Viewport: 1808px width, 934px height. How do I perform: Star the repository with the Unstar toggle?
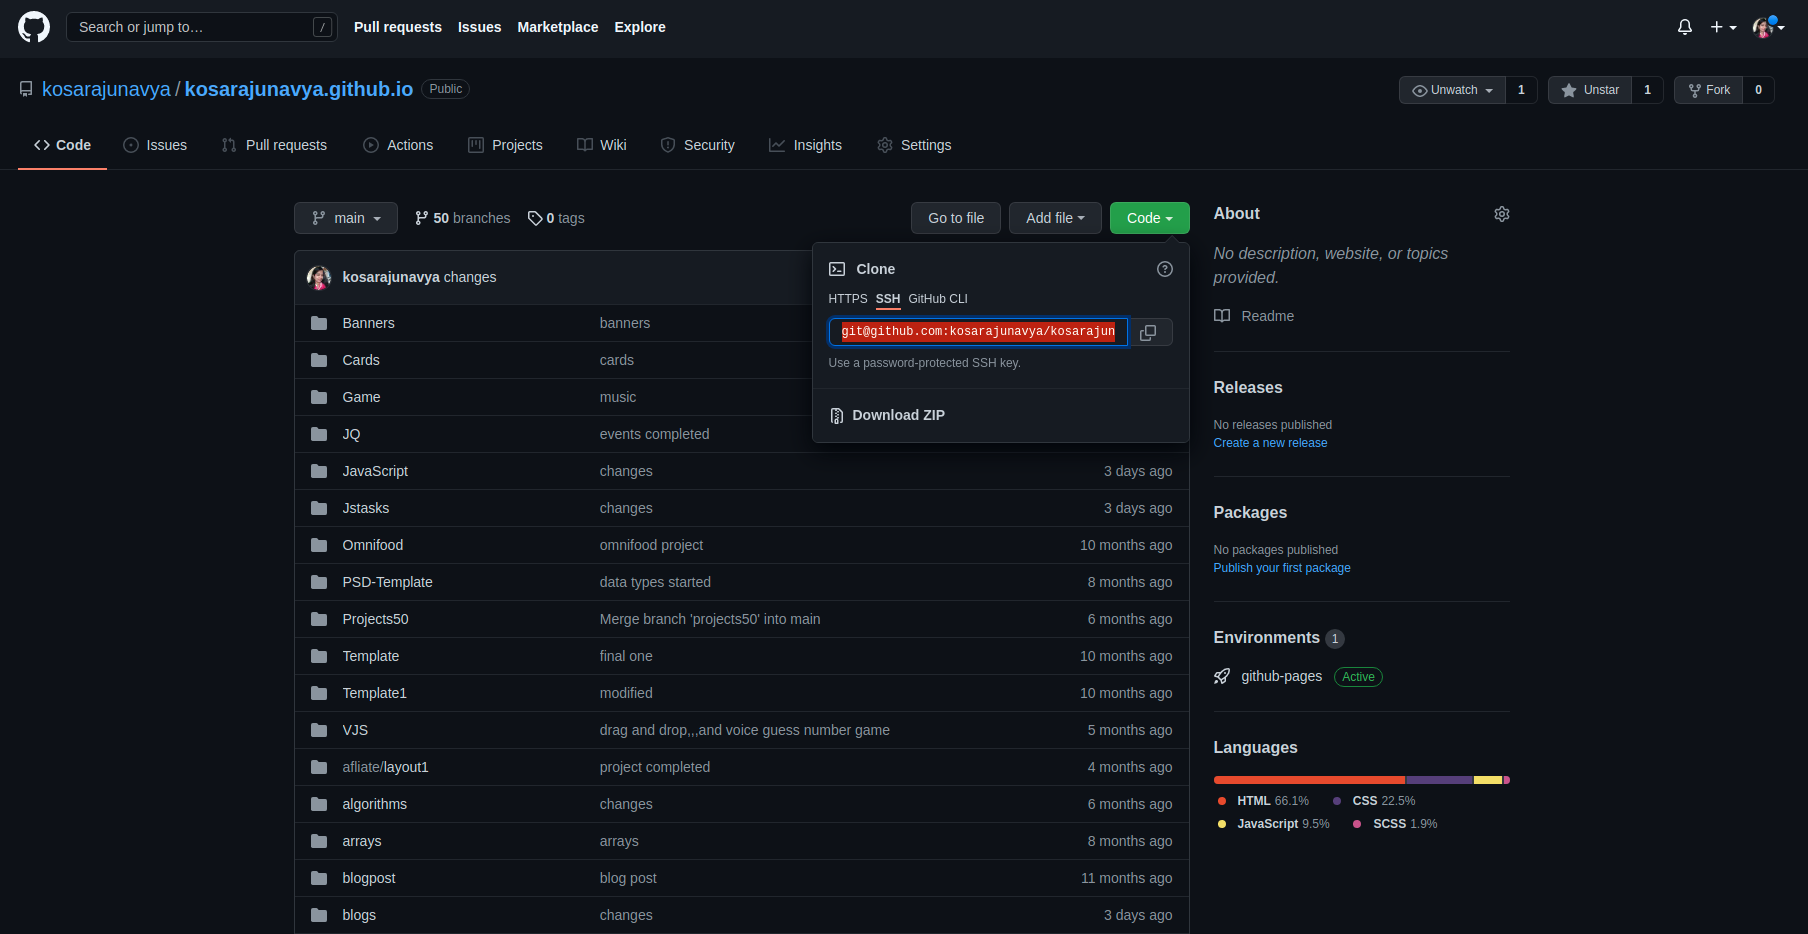coord(1588,89)
